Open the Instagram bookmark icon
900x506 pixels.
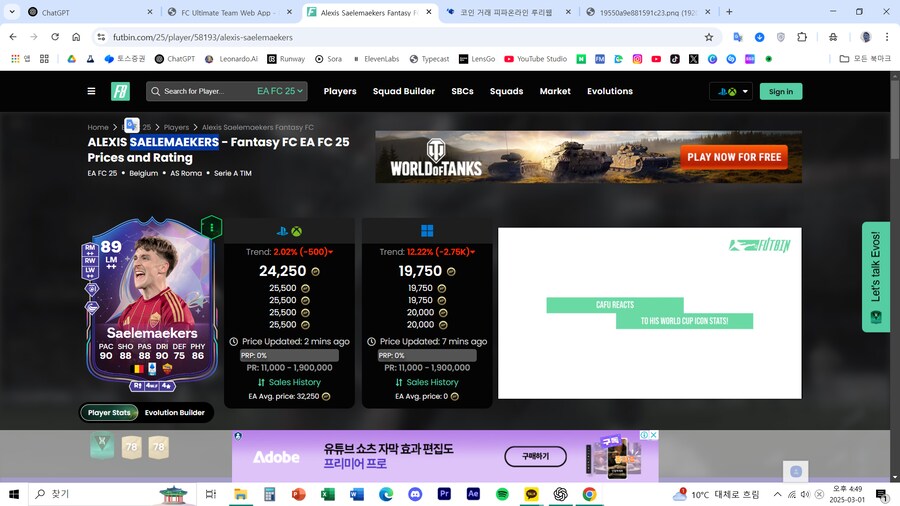coord(637,59)
